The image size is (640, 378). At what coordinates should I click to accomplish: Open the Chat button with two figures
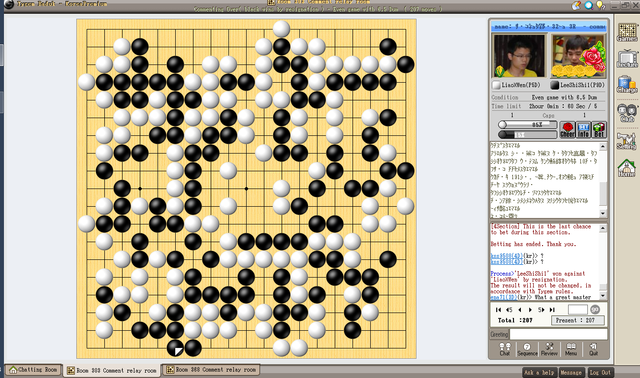pos(504,349)
